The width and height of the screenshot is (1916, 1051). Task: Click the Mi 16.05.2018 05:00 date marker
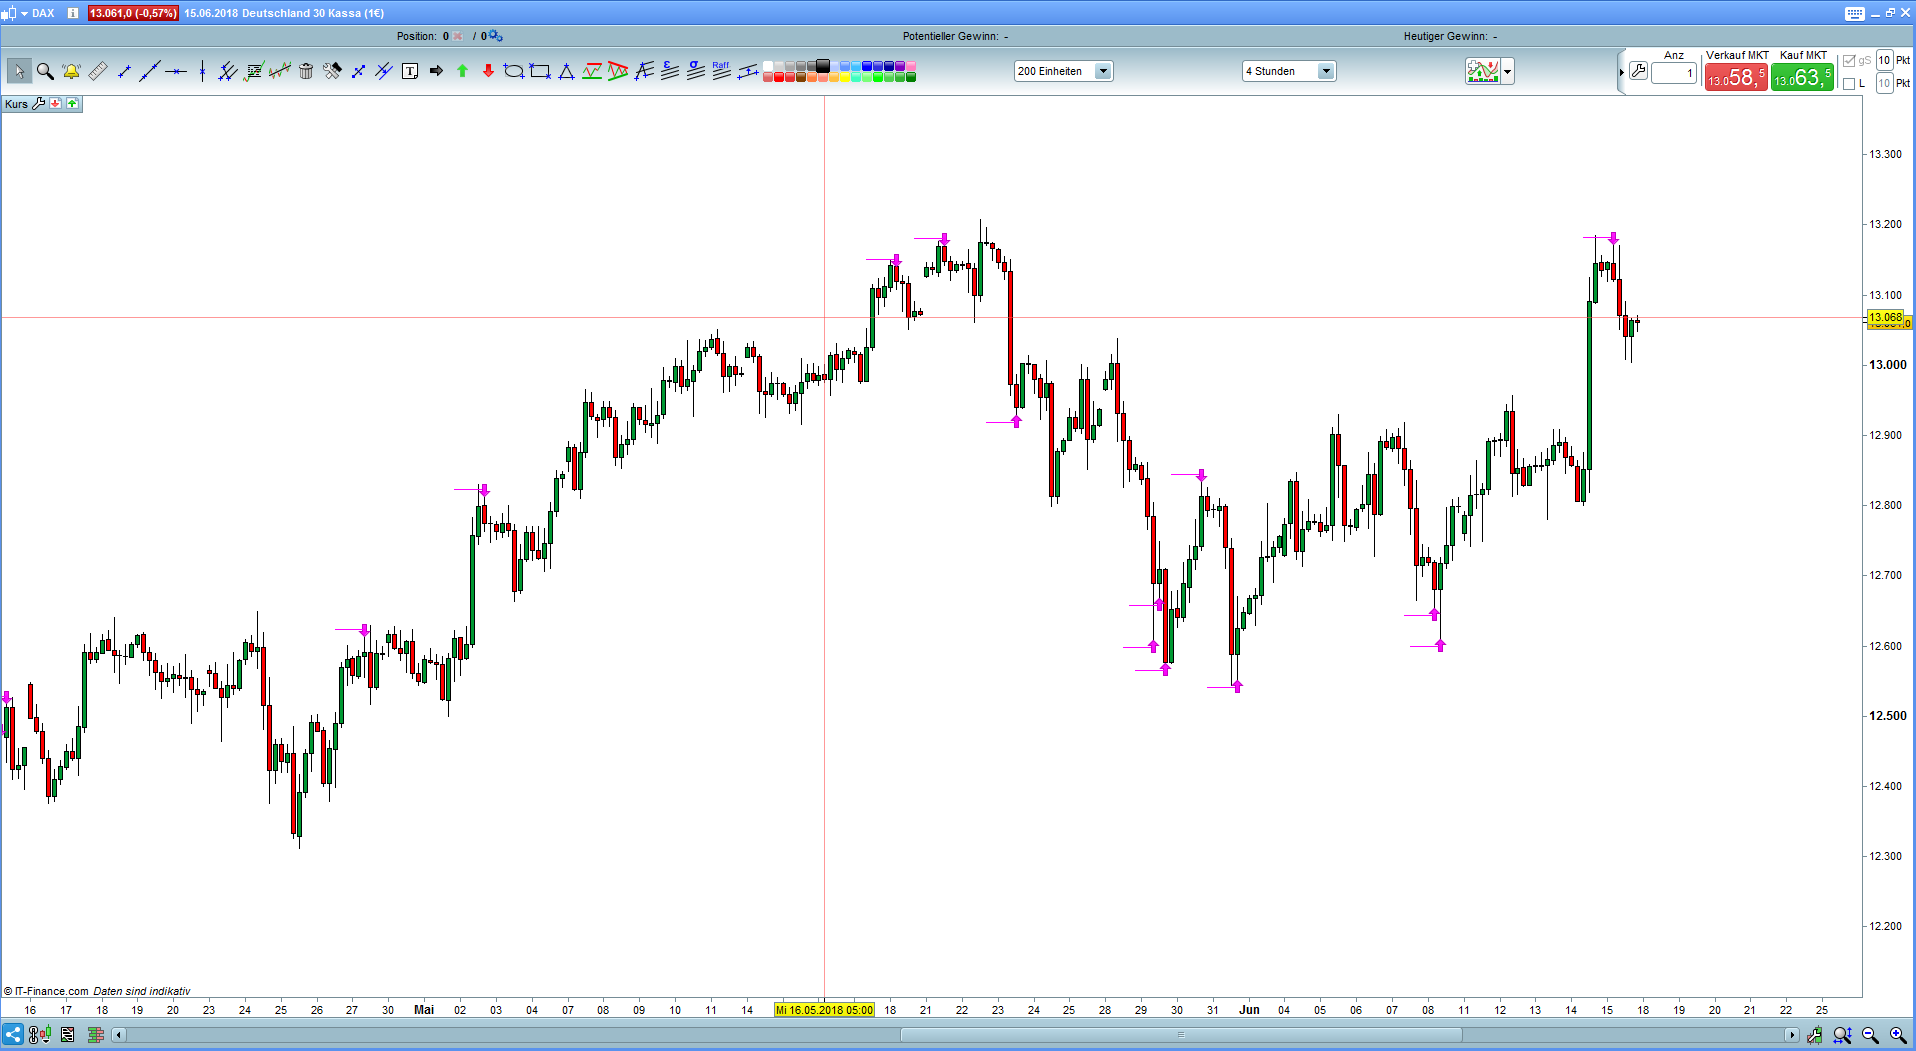(824, 1010)
